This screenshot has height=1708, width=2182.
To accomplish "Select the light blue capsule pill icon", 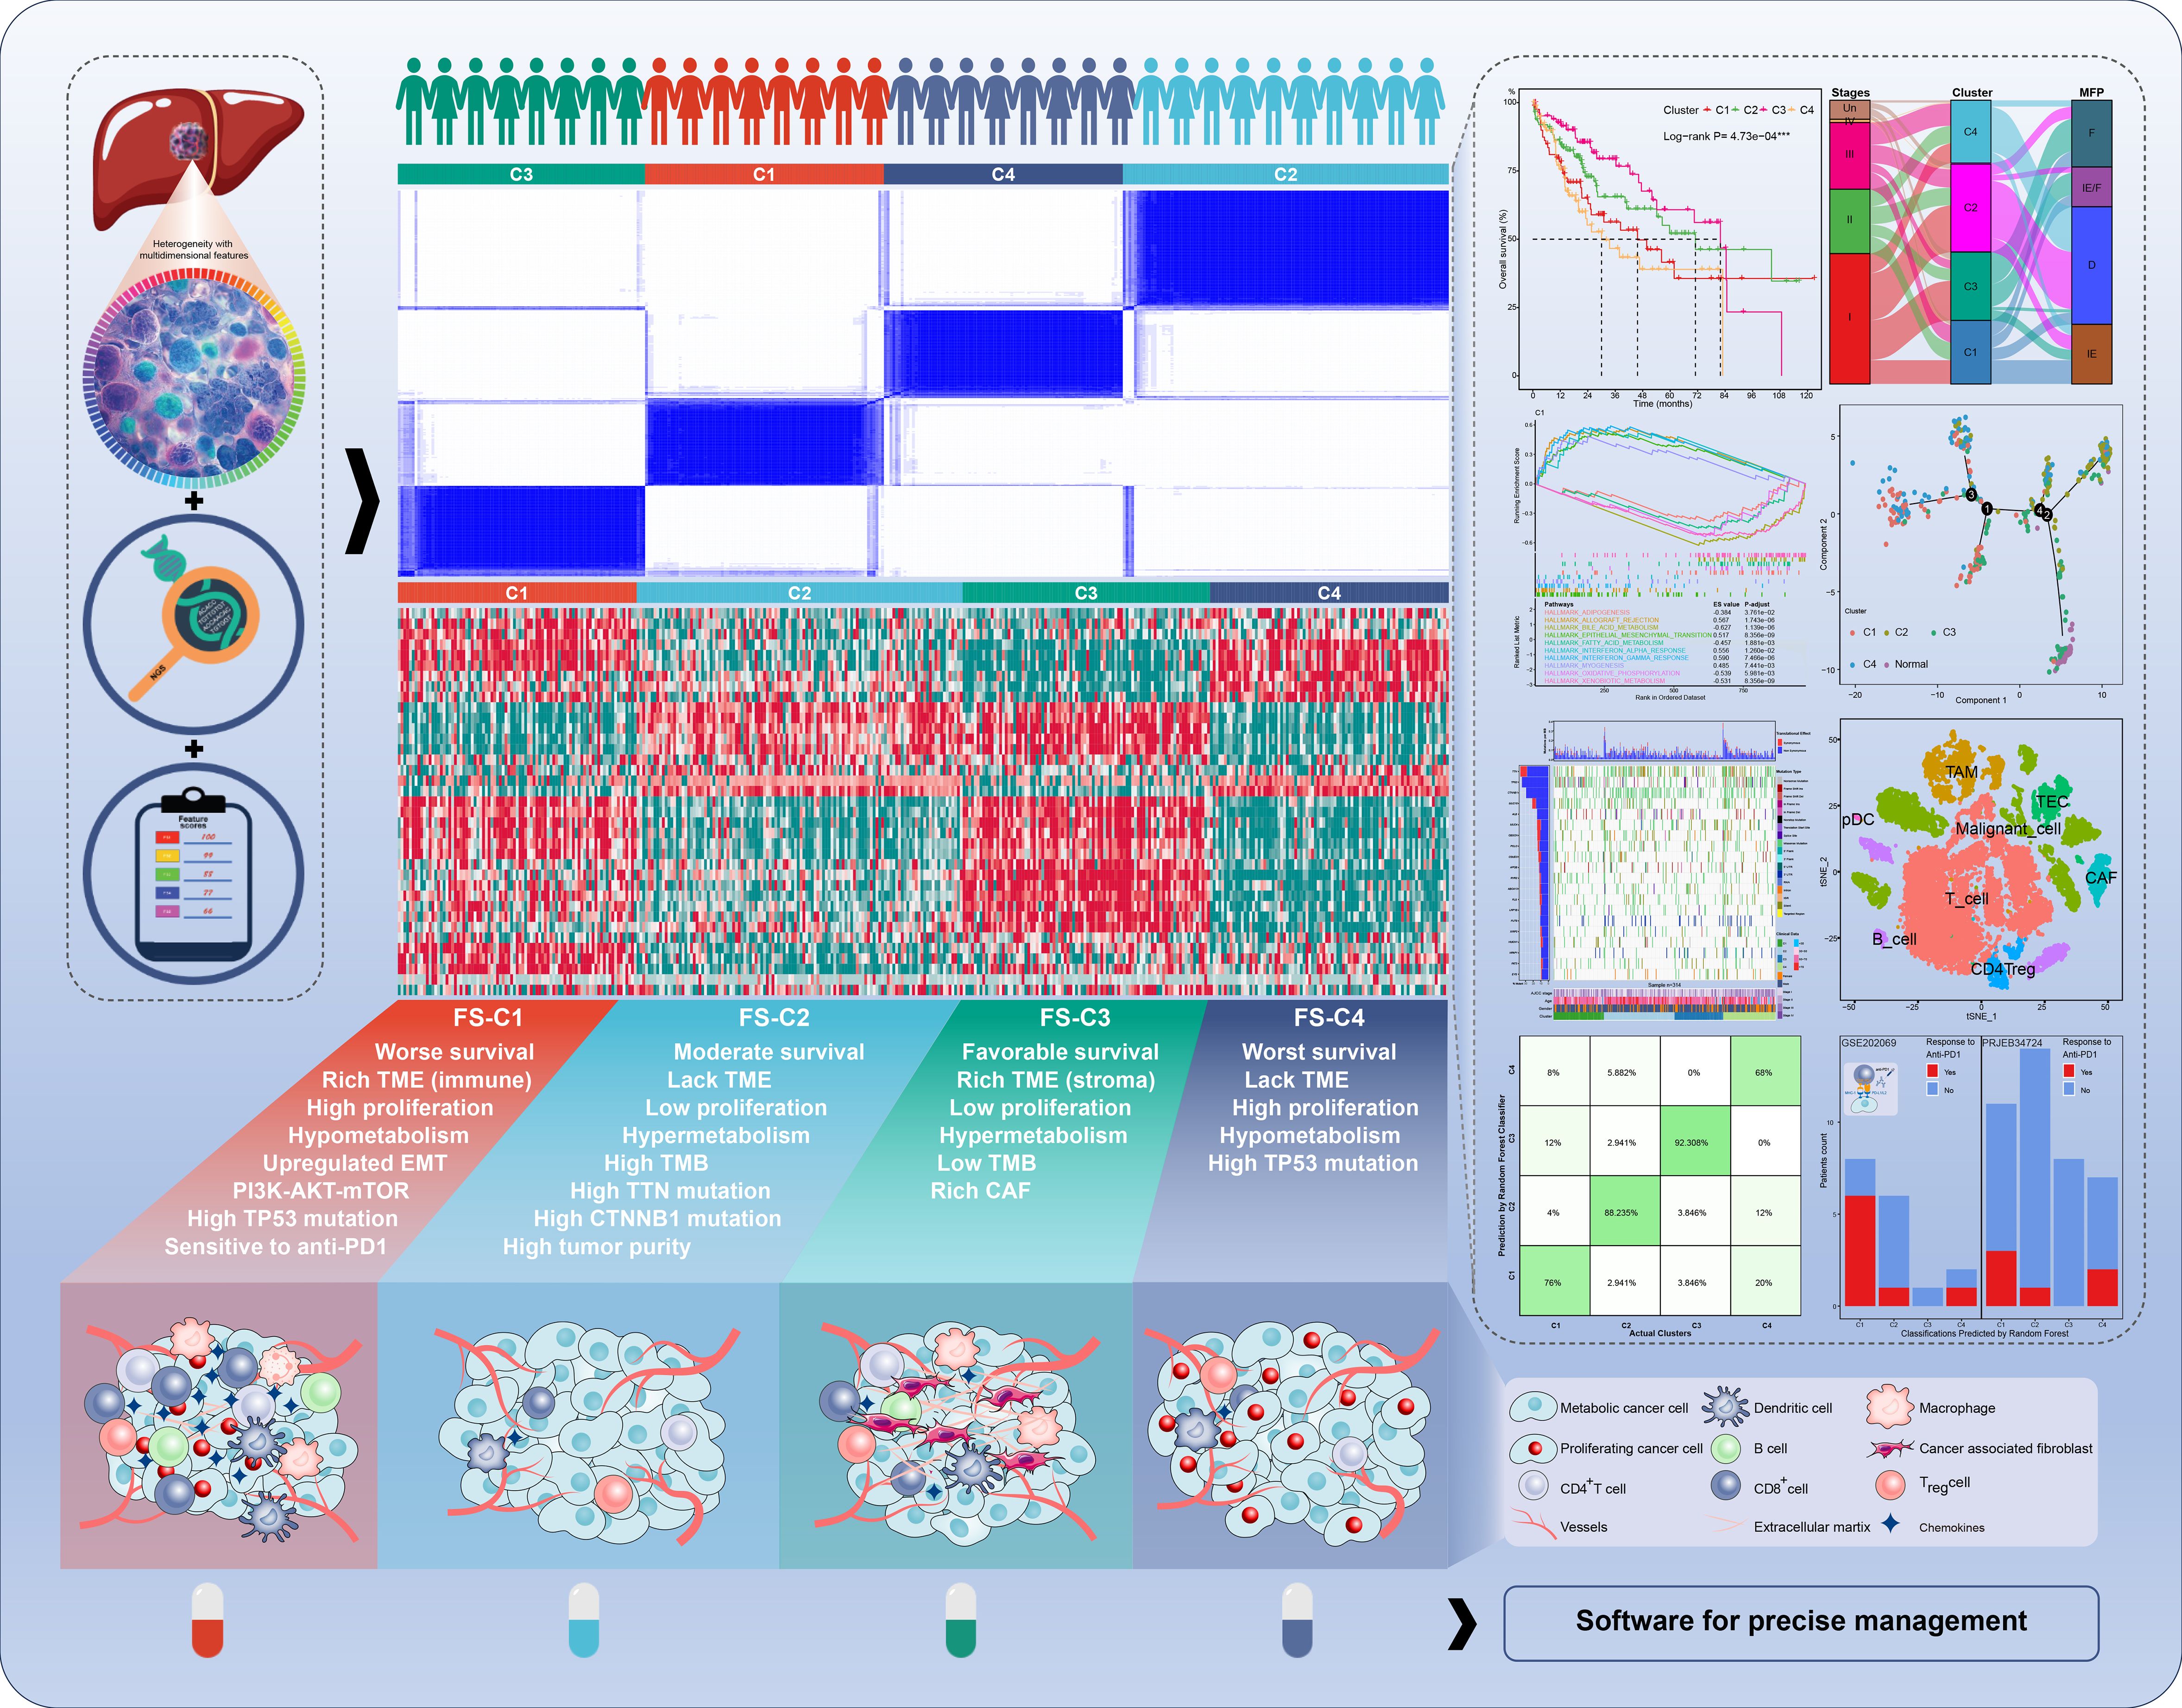I will point(584,1620).
